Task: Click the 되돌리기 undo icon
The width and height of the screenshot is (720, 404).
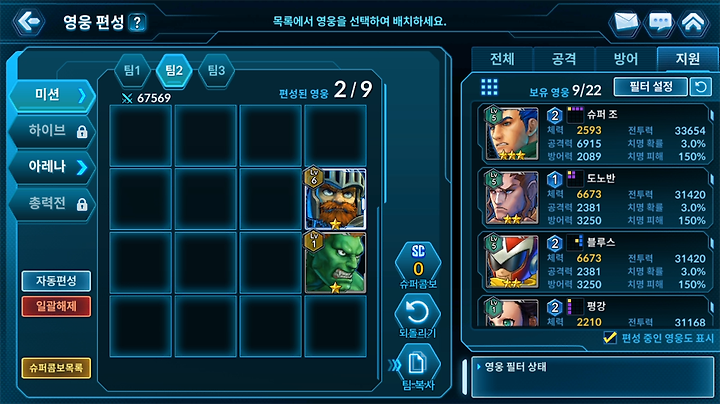Action: (417, 313)
